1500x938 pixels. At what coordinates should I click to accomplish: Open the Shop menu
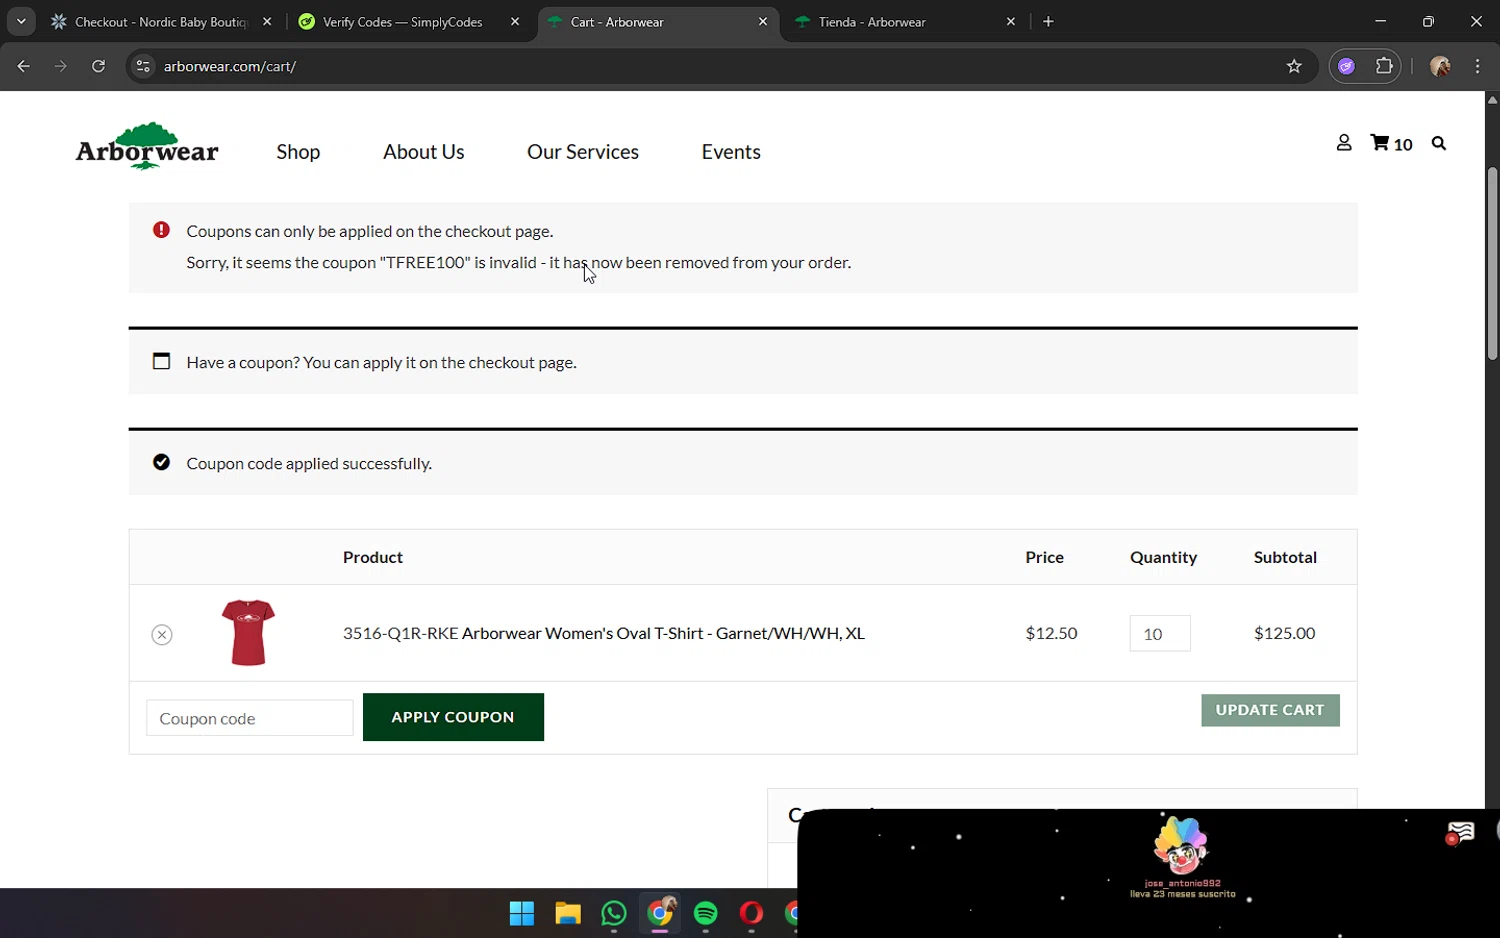298,152
